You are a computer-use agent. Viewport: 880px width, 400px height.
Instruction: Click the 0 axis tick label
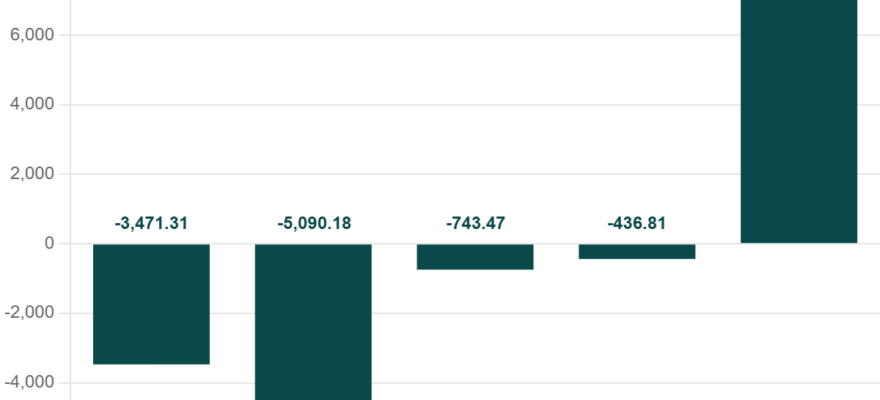pos(49,243)
